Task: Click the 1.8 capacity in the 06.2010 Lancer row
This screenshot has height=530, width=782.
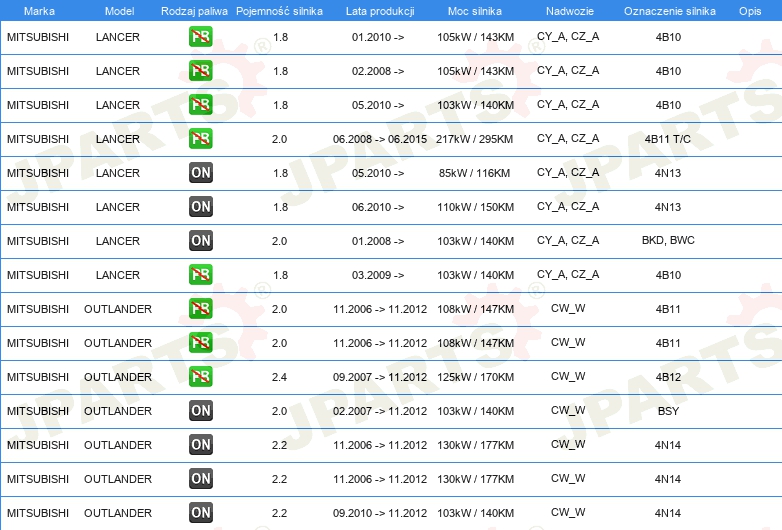Action: [x=280, y=207]
